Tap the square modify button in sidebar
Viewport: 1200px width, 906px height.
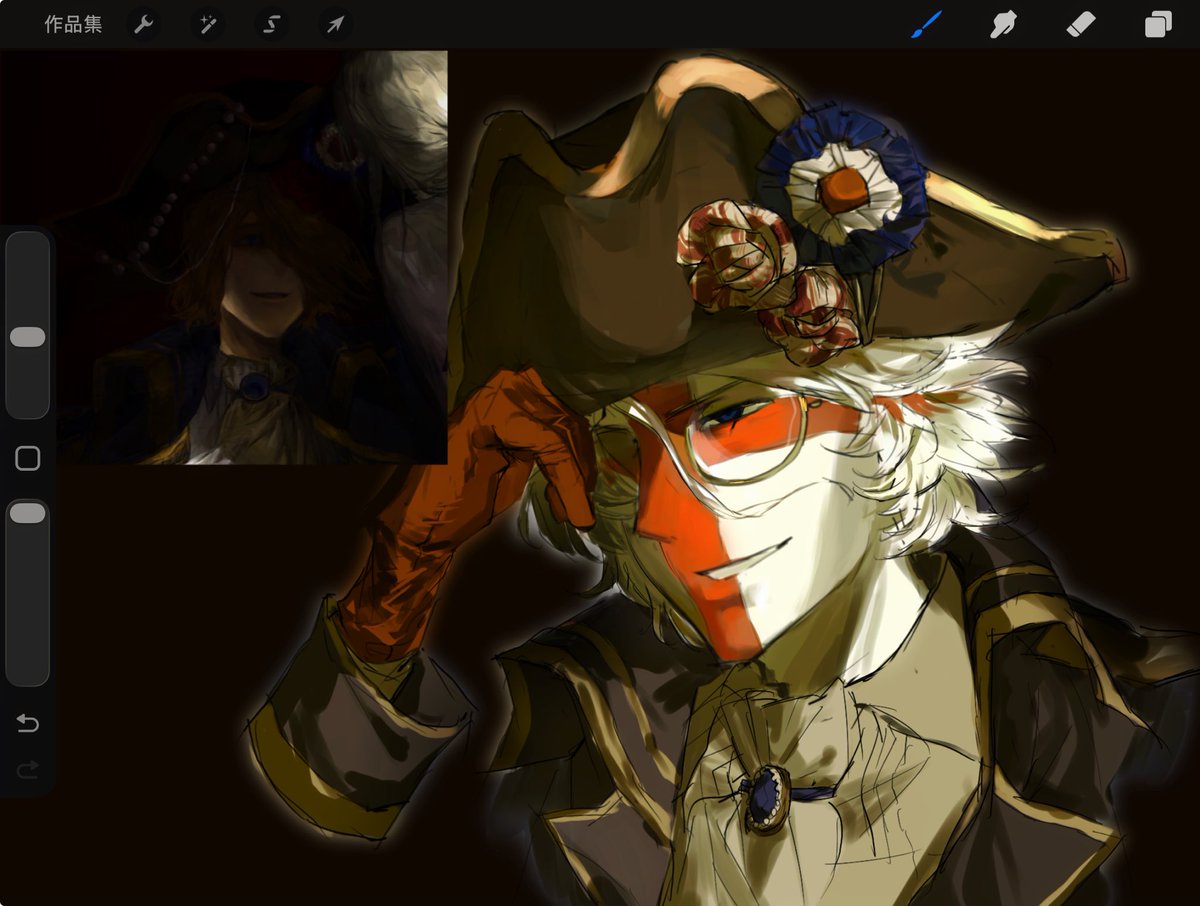pyautogui.click(x=28, y=459)
